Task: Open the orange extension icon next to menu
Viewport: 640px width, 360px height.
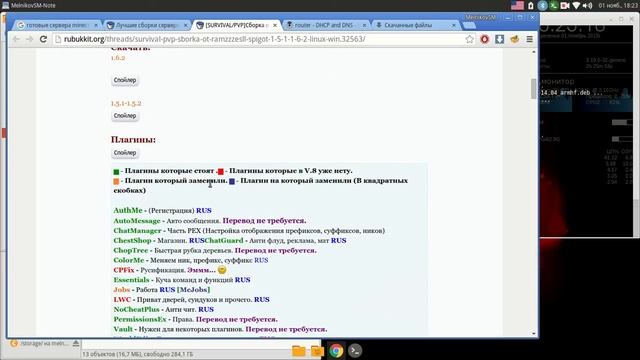Action: coord(514,39)
